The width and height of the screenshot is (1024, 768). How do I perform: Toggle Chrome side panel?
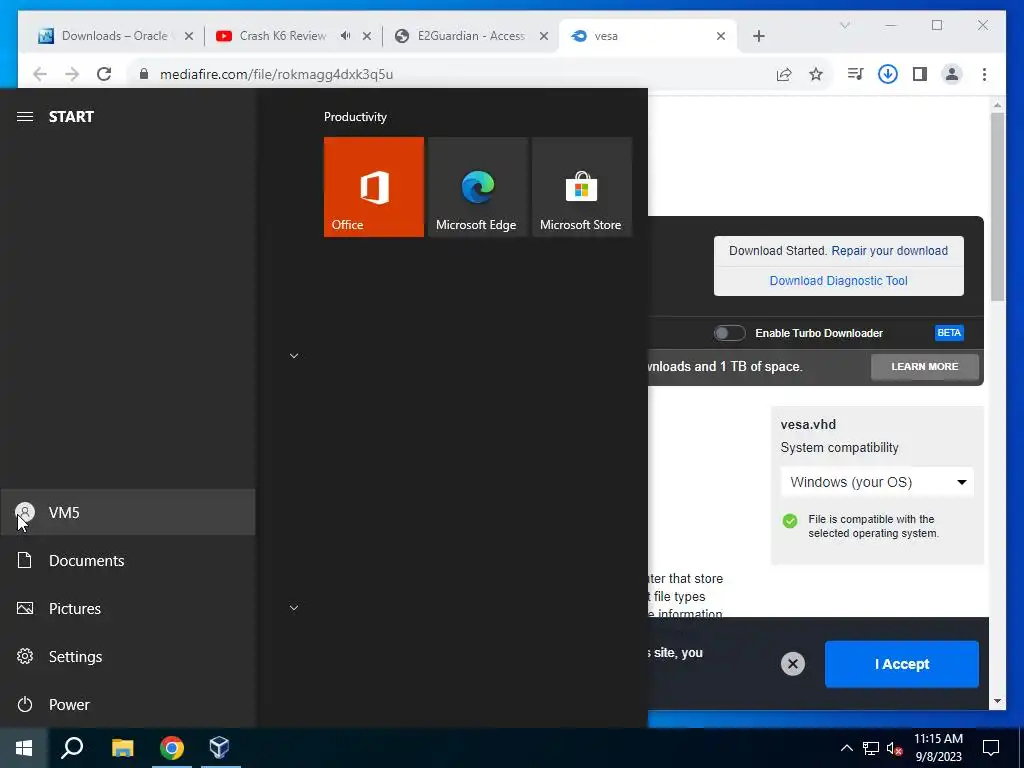tap(920, 74)
